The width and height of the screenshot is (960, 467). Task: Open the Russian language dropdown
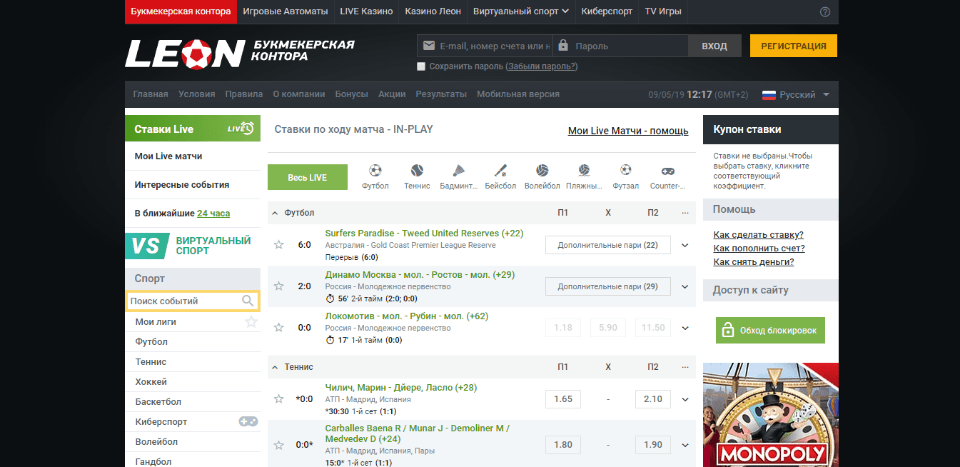[x=797, y=95]
